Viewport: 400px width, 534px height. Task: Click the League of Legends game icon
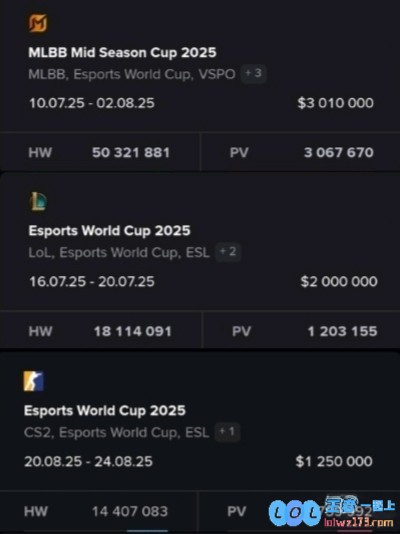click(38, 201)
